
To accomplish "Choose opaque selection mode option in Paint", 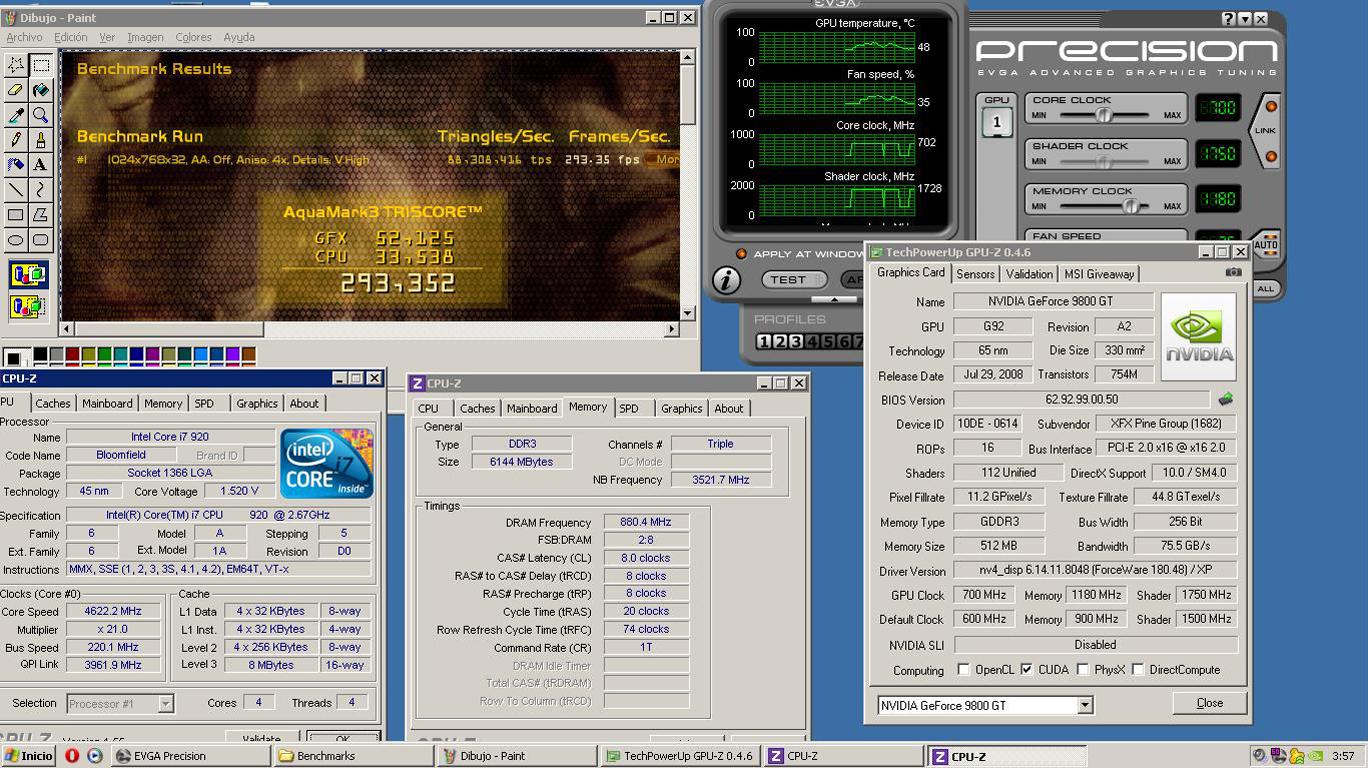I will 29,274.
